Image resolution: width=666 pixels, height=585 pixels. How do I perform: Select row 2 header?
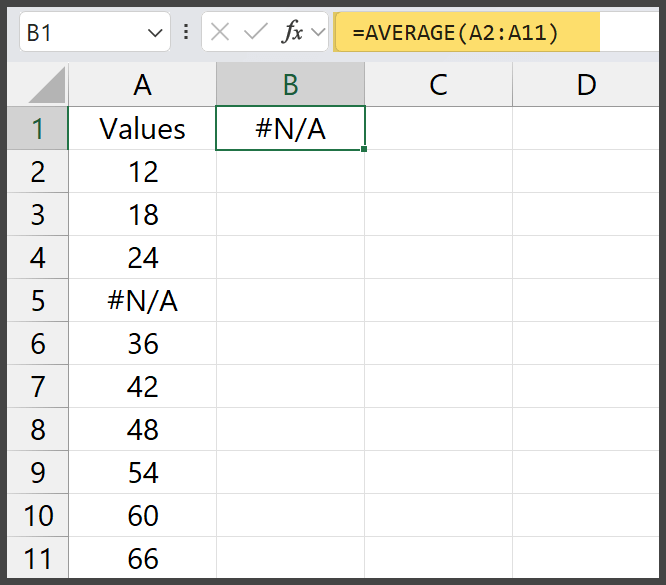(x=37, y=171)
